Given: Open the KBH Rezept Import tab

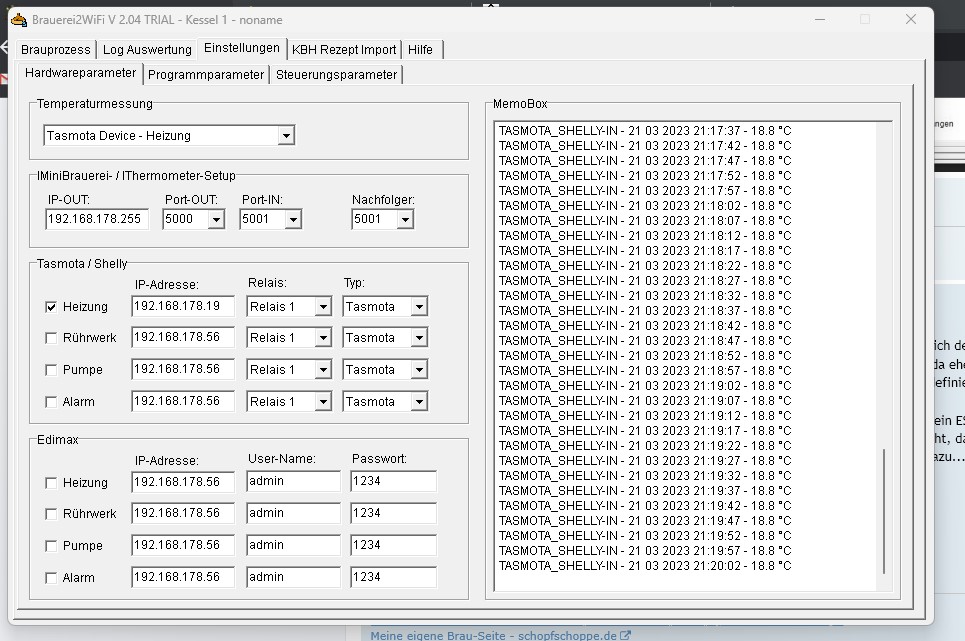Looking at the screenshot, I should tap(344, 50).
